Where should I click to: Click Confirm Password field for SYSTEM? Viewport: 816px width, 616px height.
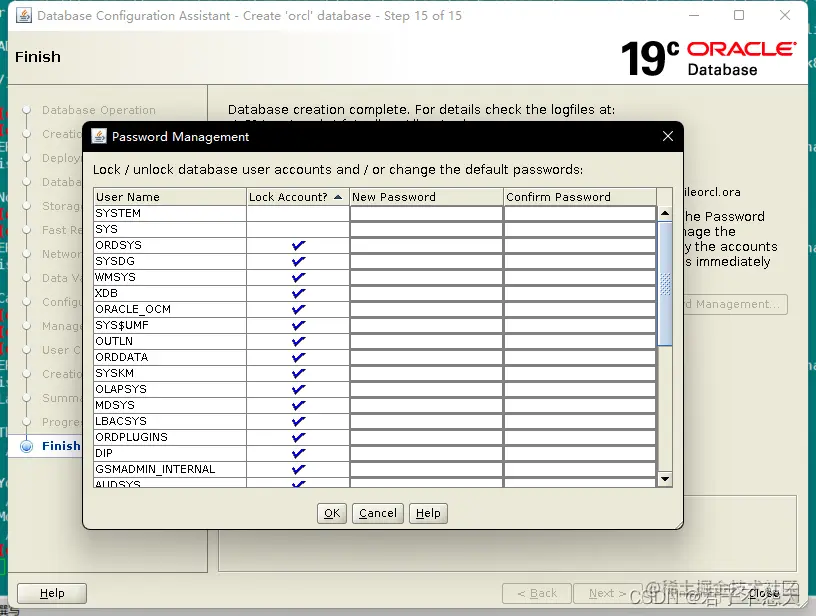coord(580,213)
